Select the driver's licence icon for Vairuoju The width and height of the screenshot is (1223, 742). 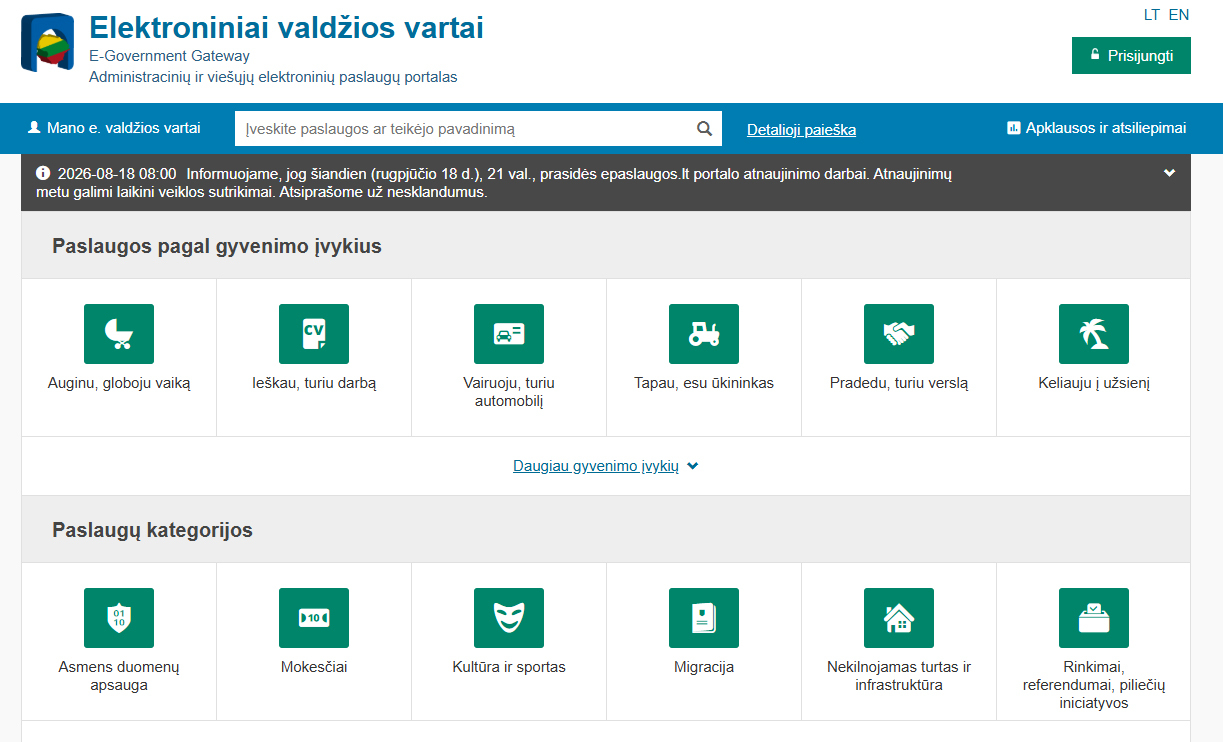pos(509,334)
